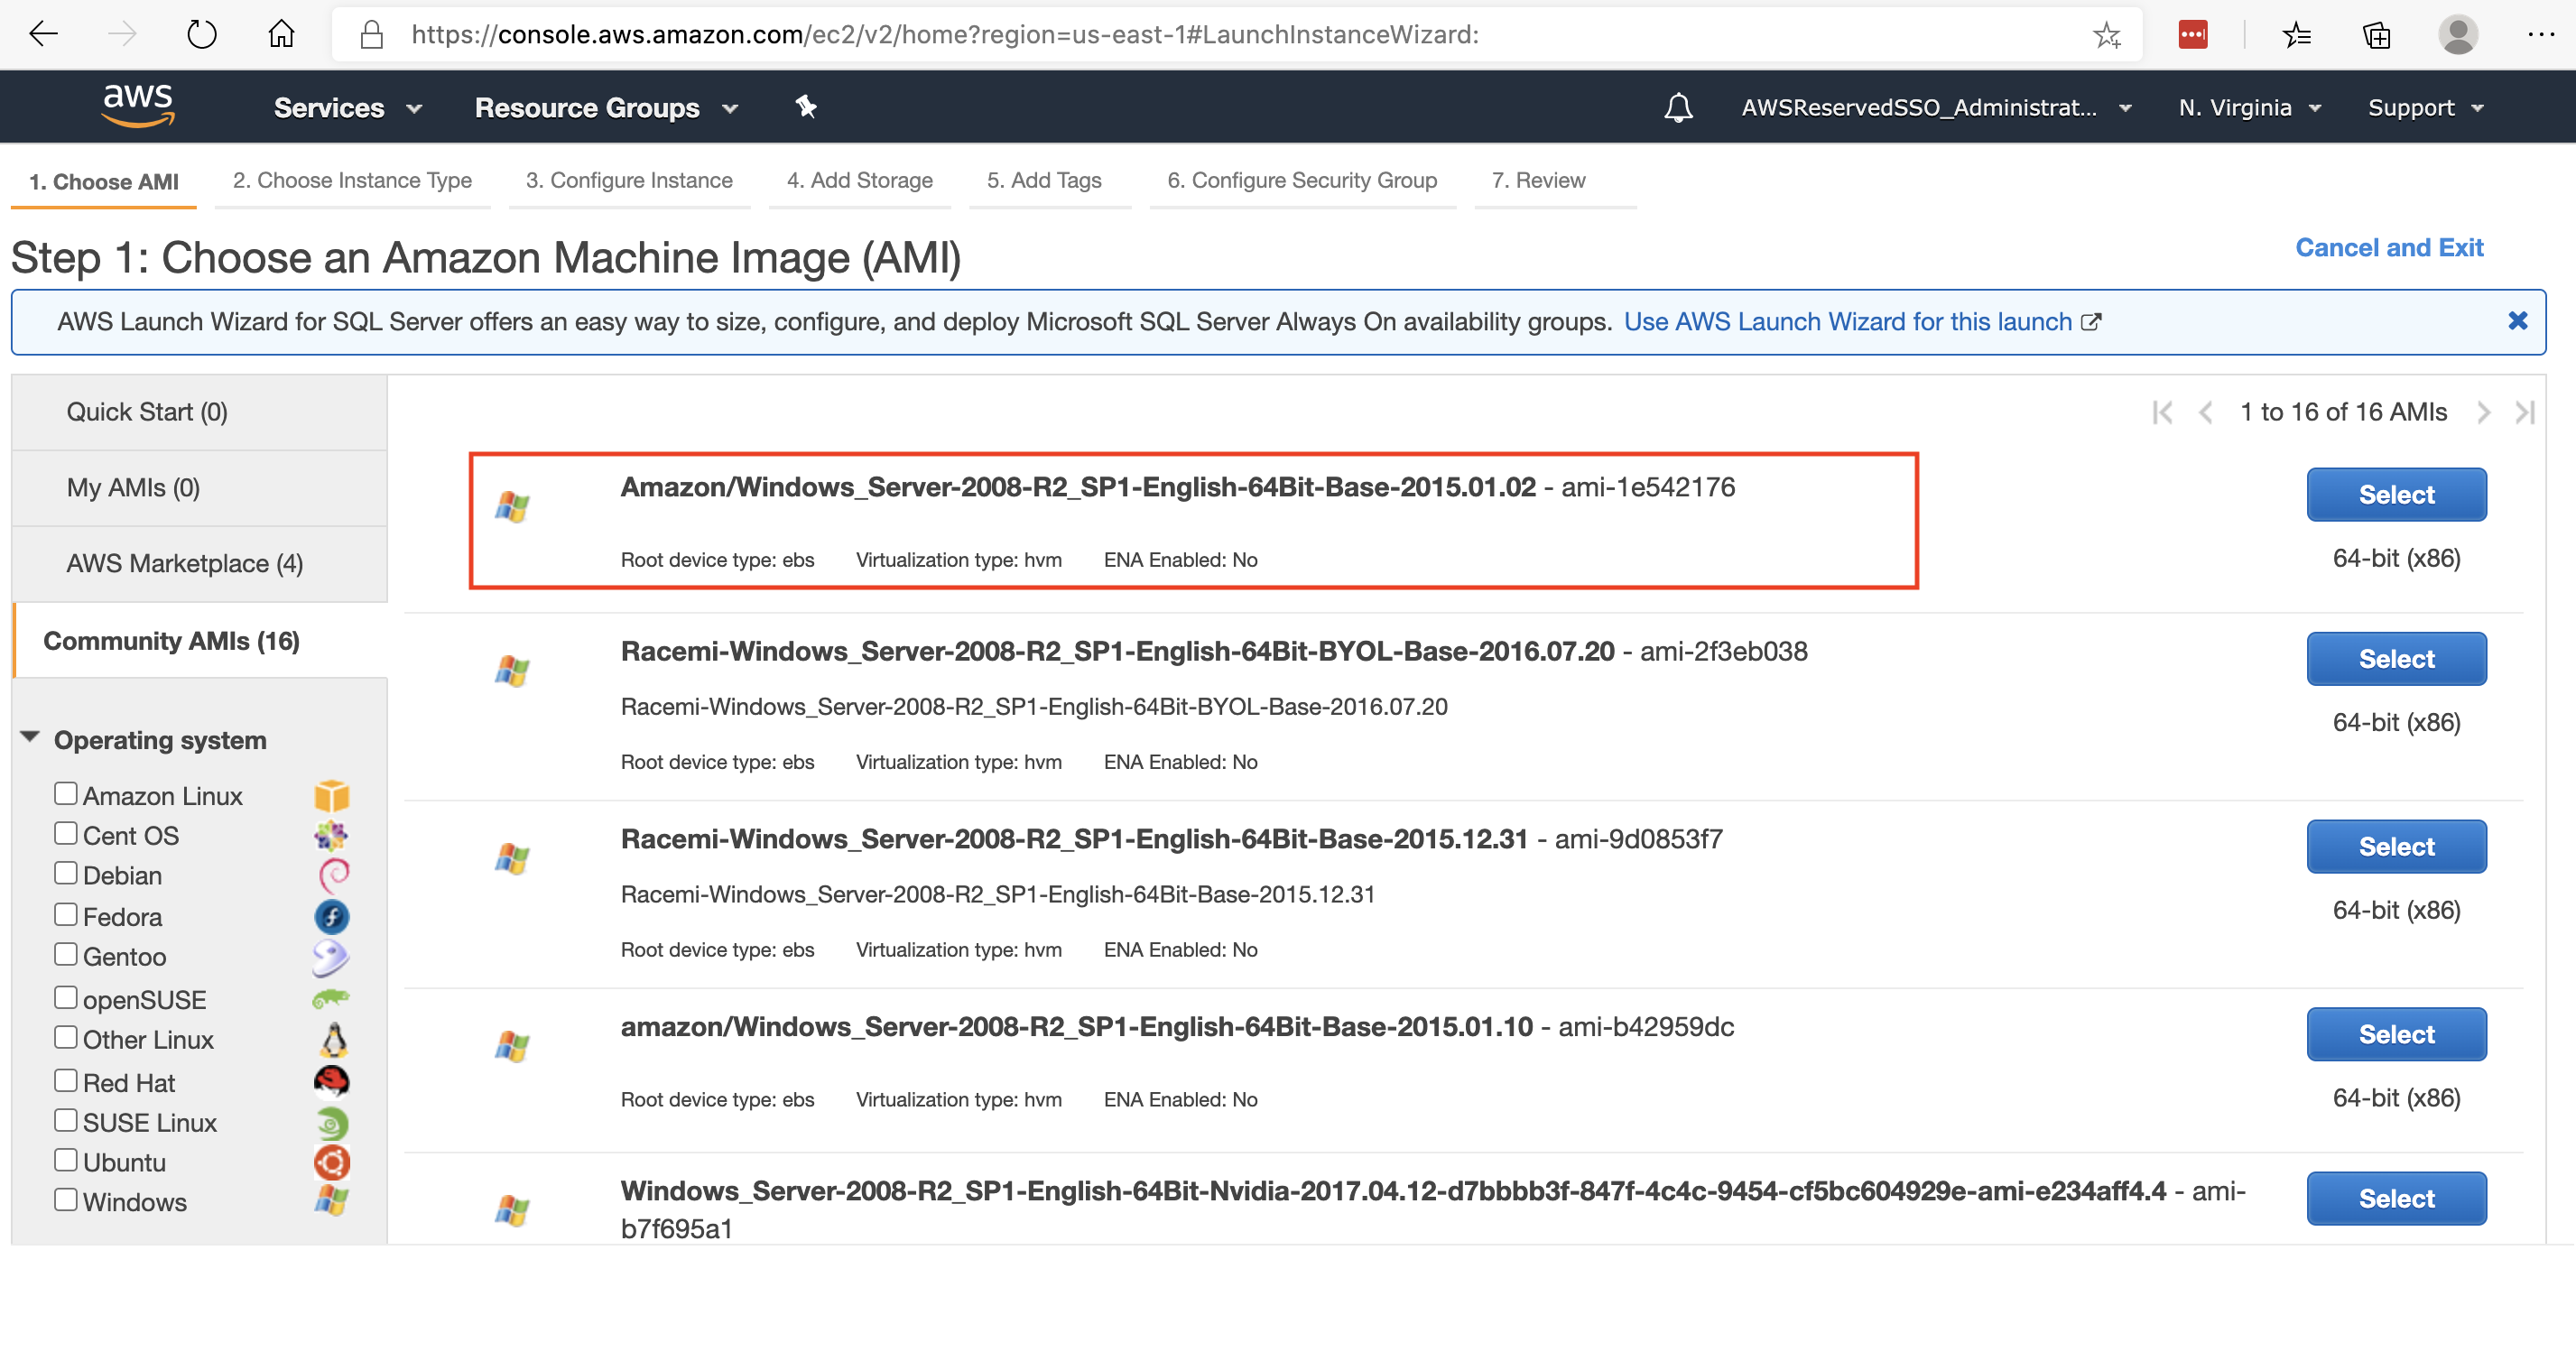
Task: Click the Ubuntu logo in OS filter
Action: pyautogui.click(x=332, y=1162)
